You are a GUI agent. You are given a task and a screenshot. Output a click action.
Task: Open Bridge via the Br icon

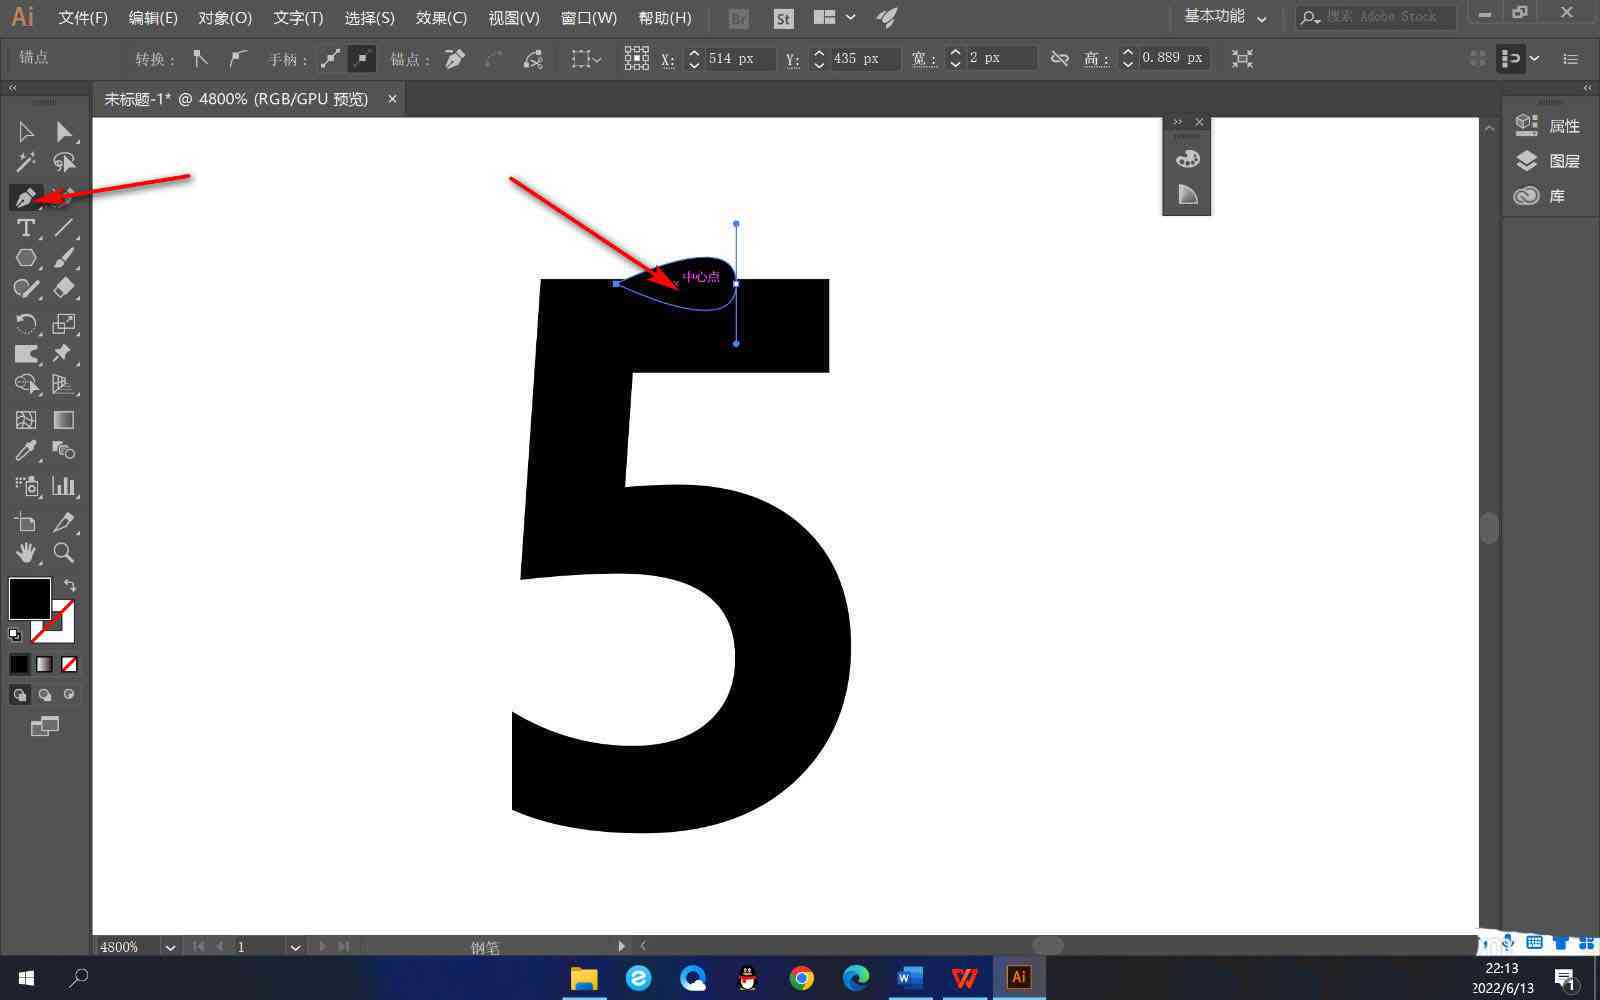tap(738, 18)
